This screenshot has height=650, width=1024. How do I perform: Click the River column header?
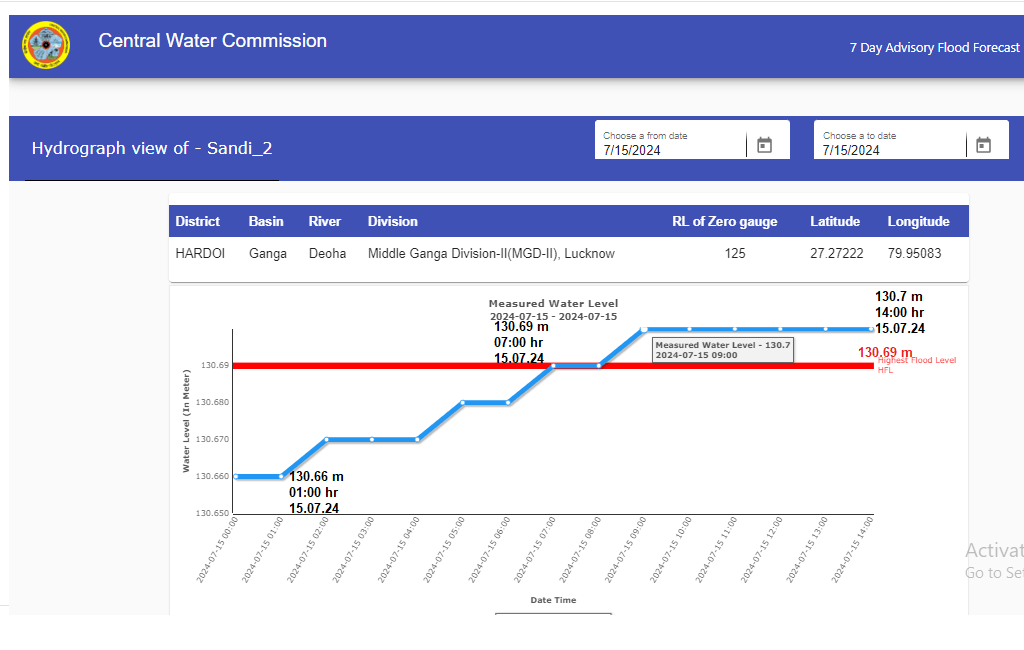[x=325, y=221]
